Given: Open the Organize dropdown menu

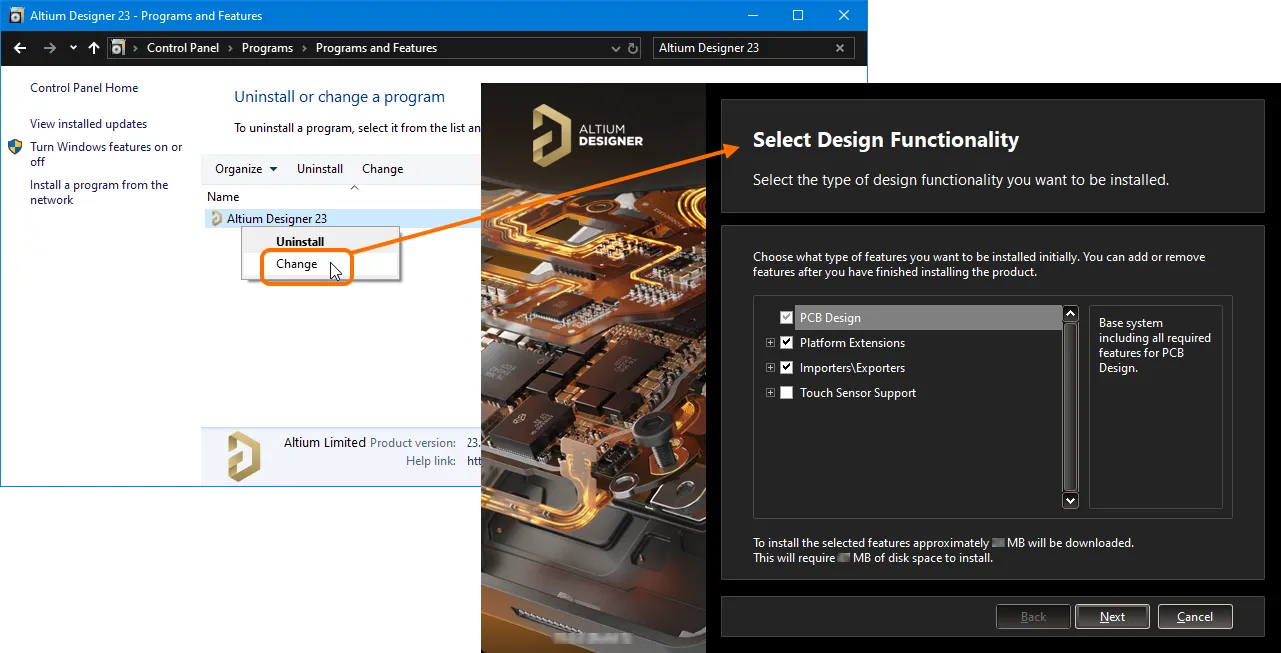Looking at the screenshot, I should 246,169.
